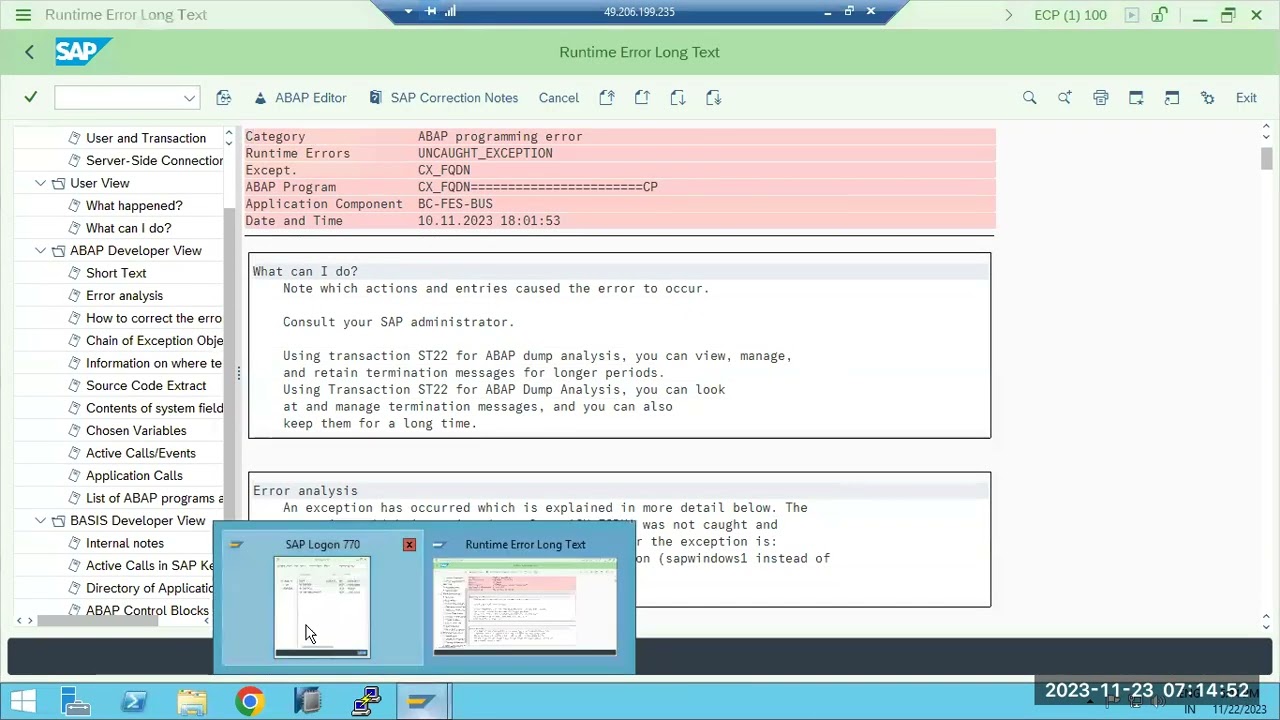Click the Cancel button
1280x720 pixels.
pyautogui.click(x=558, y=98)
